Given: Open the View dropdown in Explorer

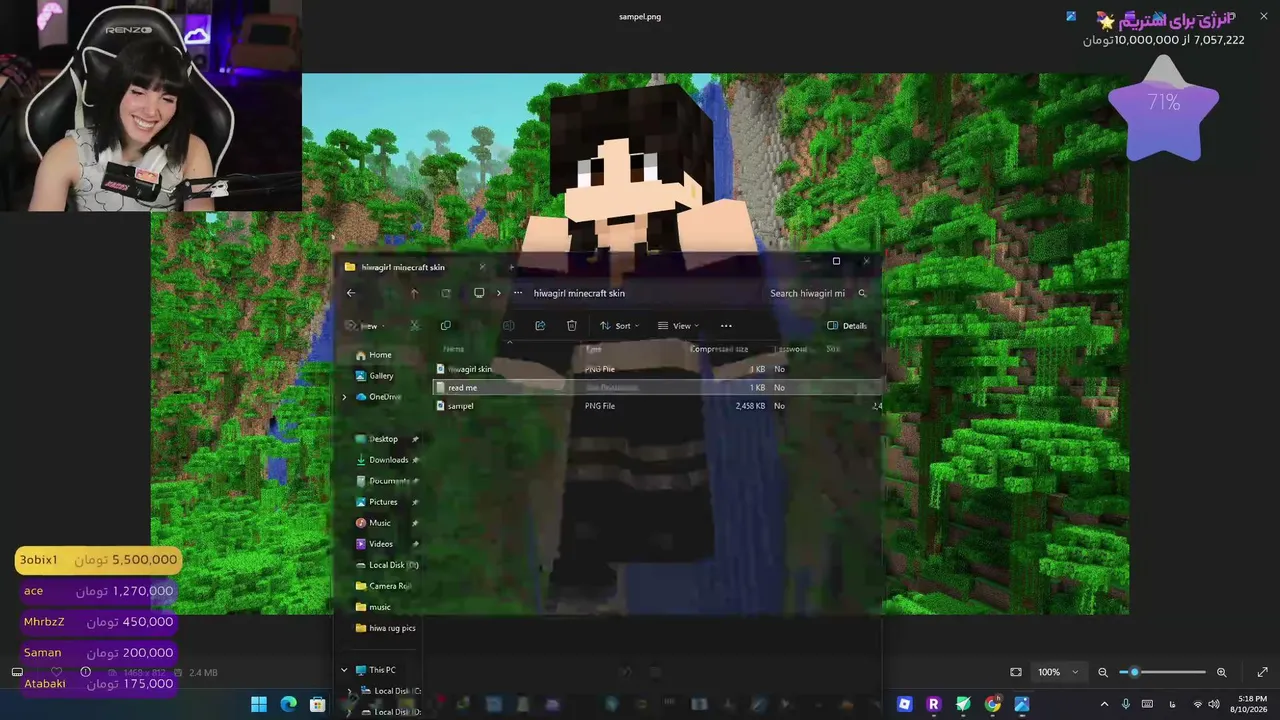Looking at the screenshot, I should [678, 326].
